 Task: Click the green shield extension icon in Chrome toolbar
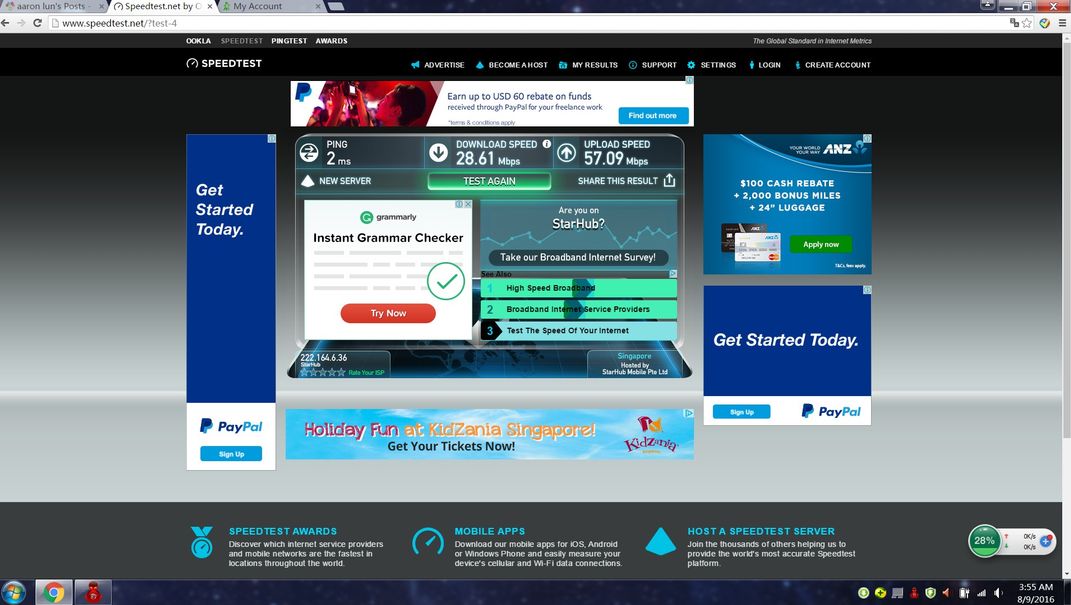(x=1044, y=23)
